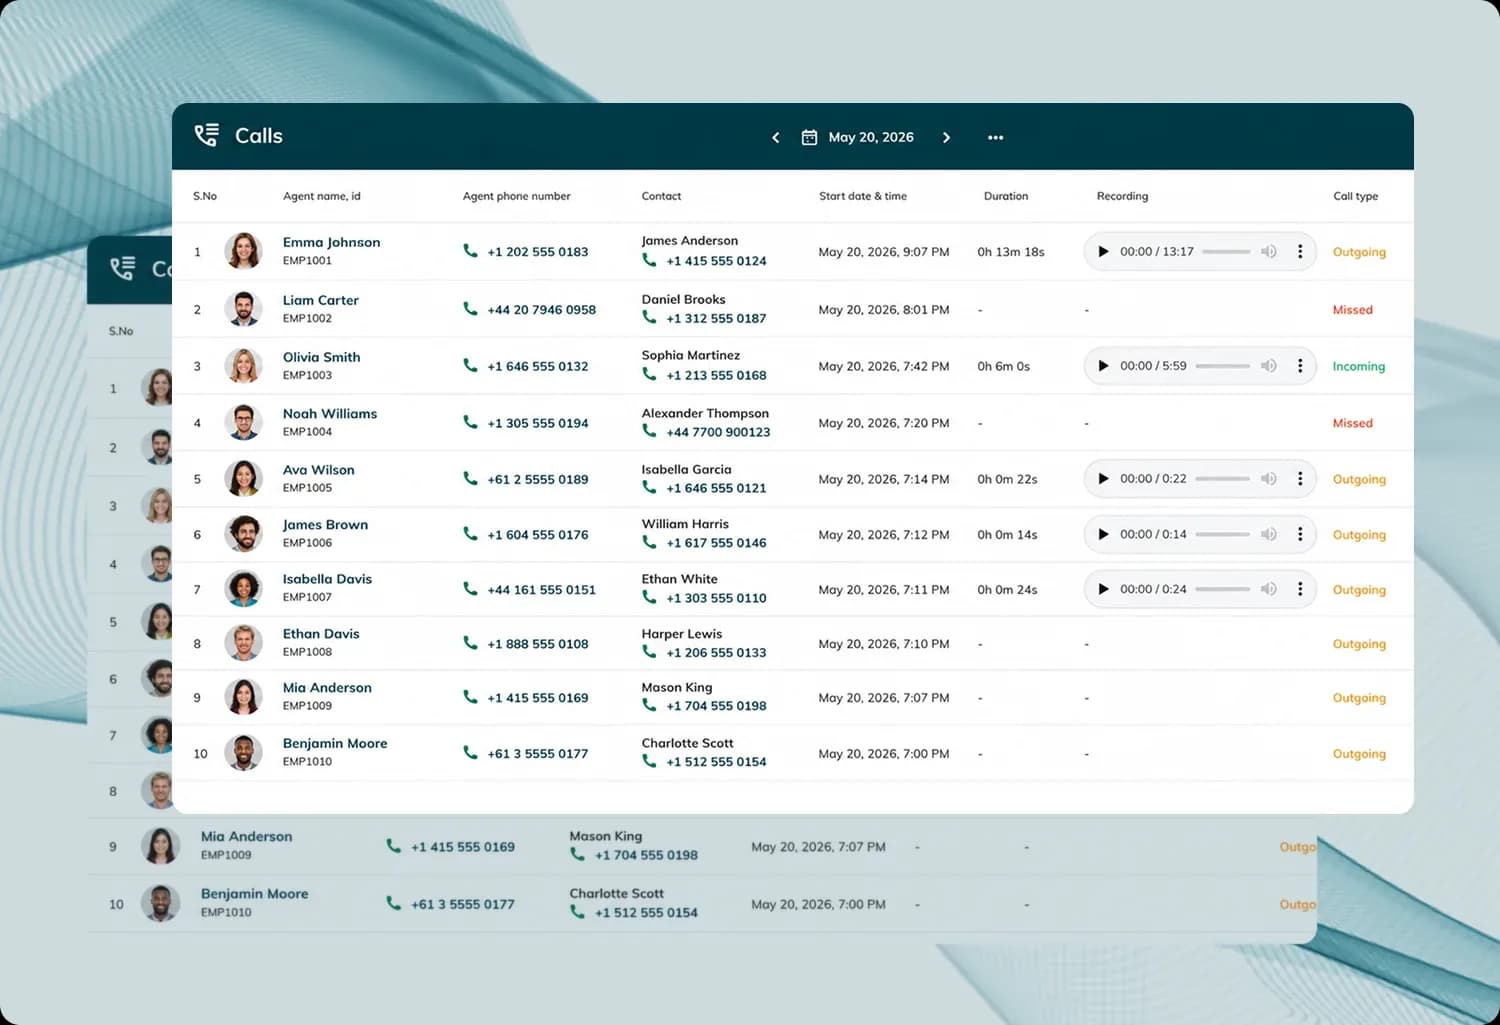Click phone icon next to +1 415 555 0169 in front window
The width and height of the screenshot is (1500, 1025).
point(470,697)
